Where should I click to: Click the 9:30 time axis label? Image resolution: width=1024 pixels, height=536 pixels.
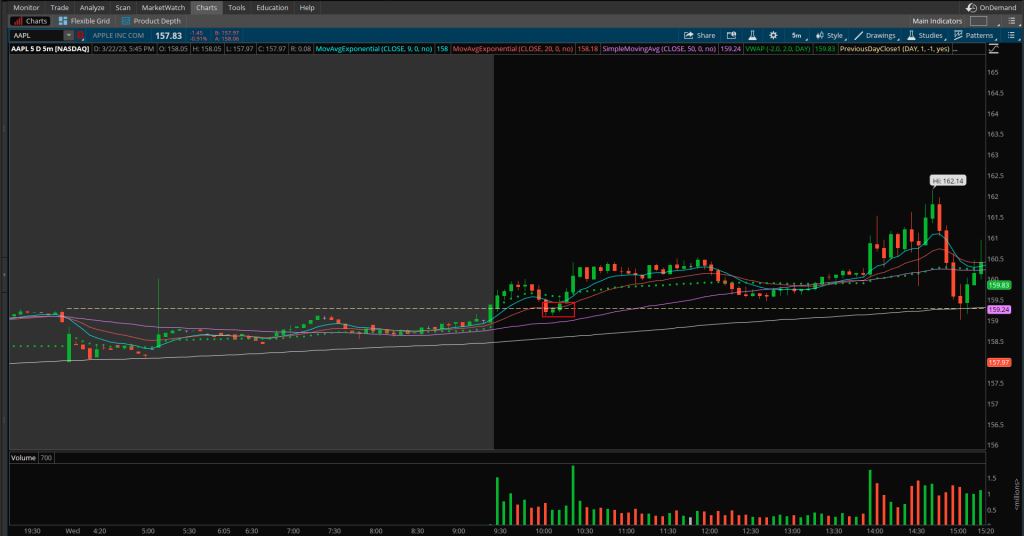tap(500, 531)
